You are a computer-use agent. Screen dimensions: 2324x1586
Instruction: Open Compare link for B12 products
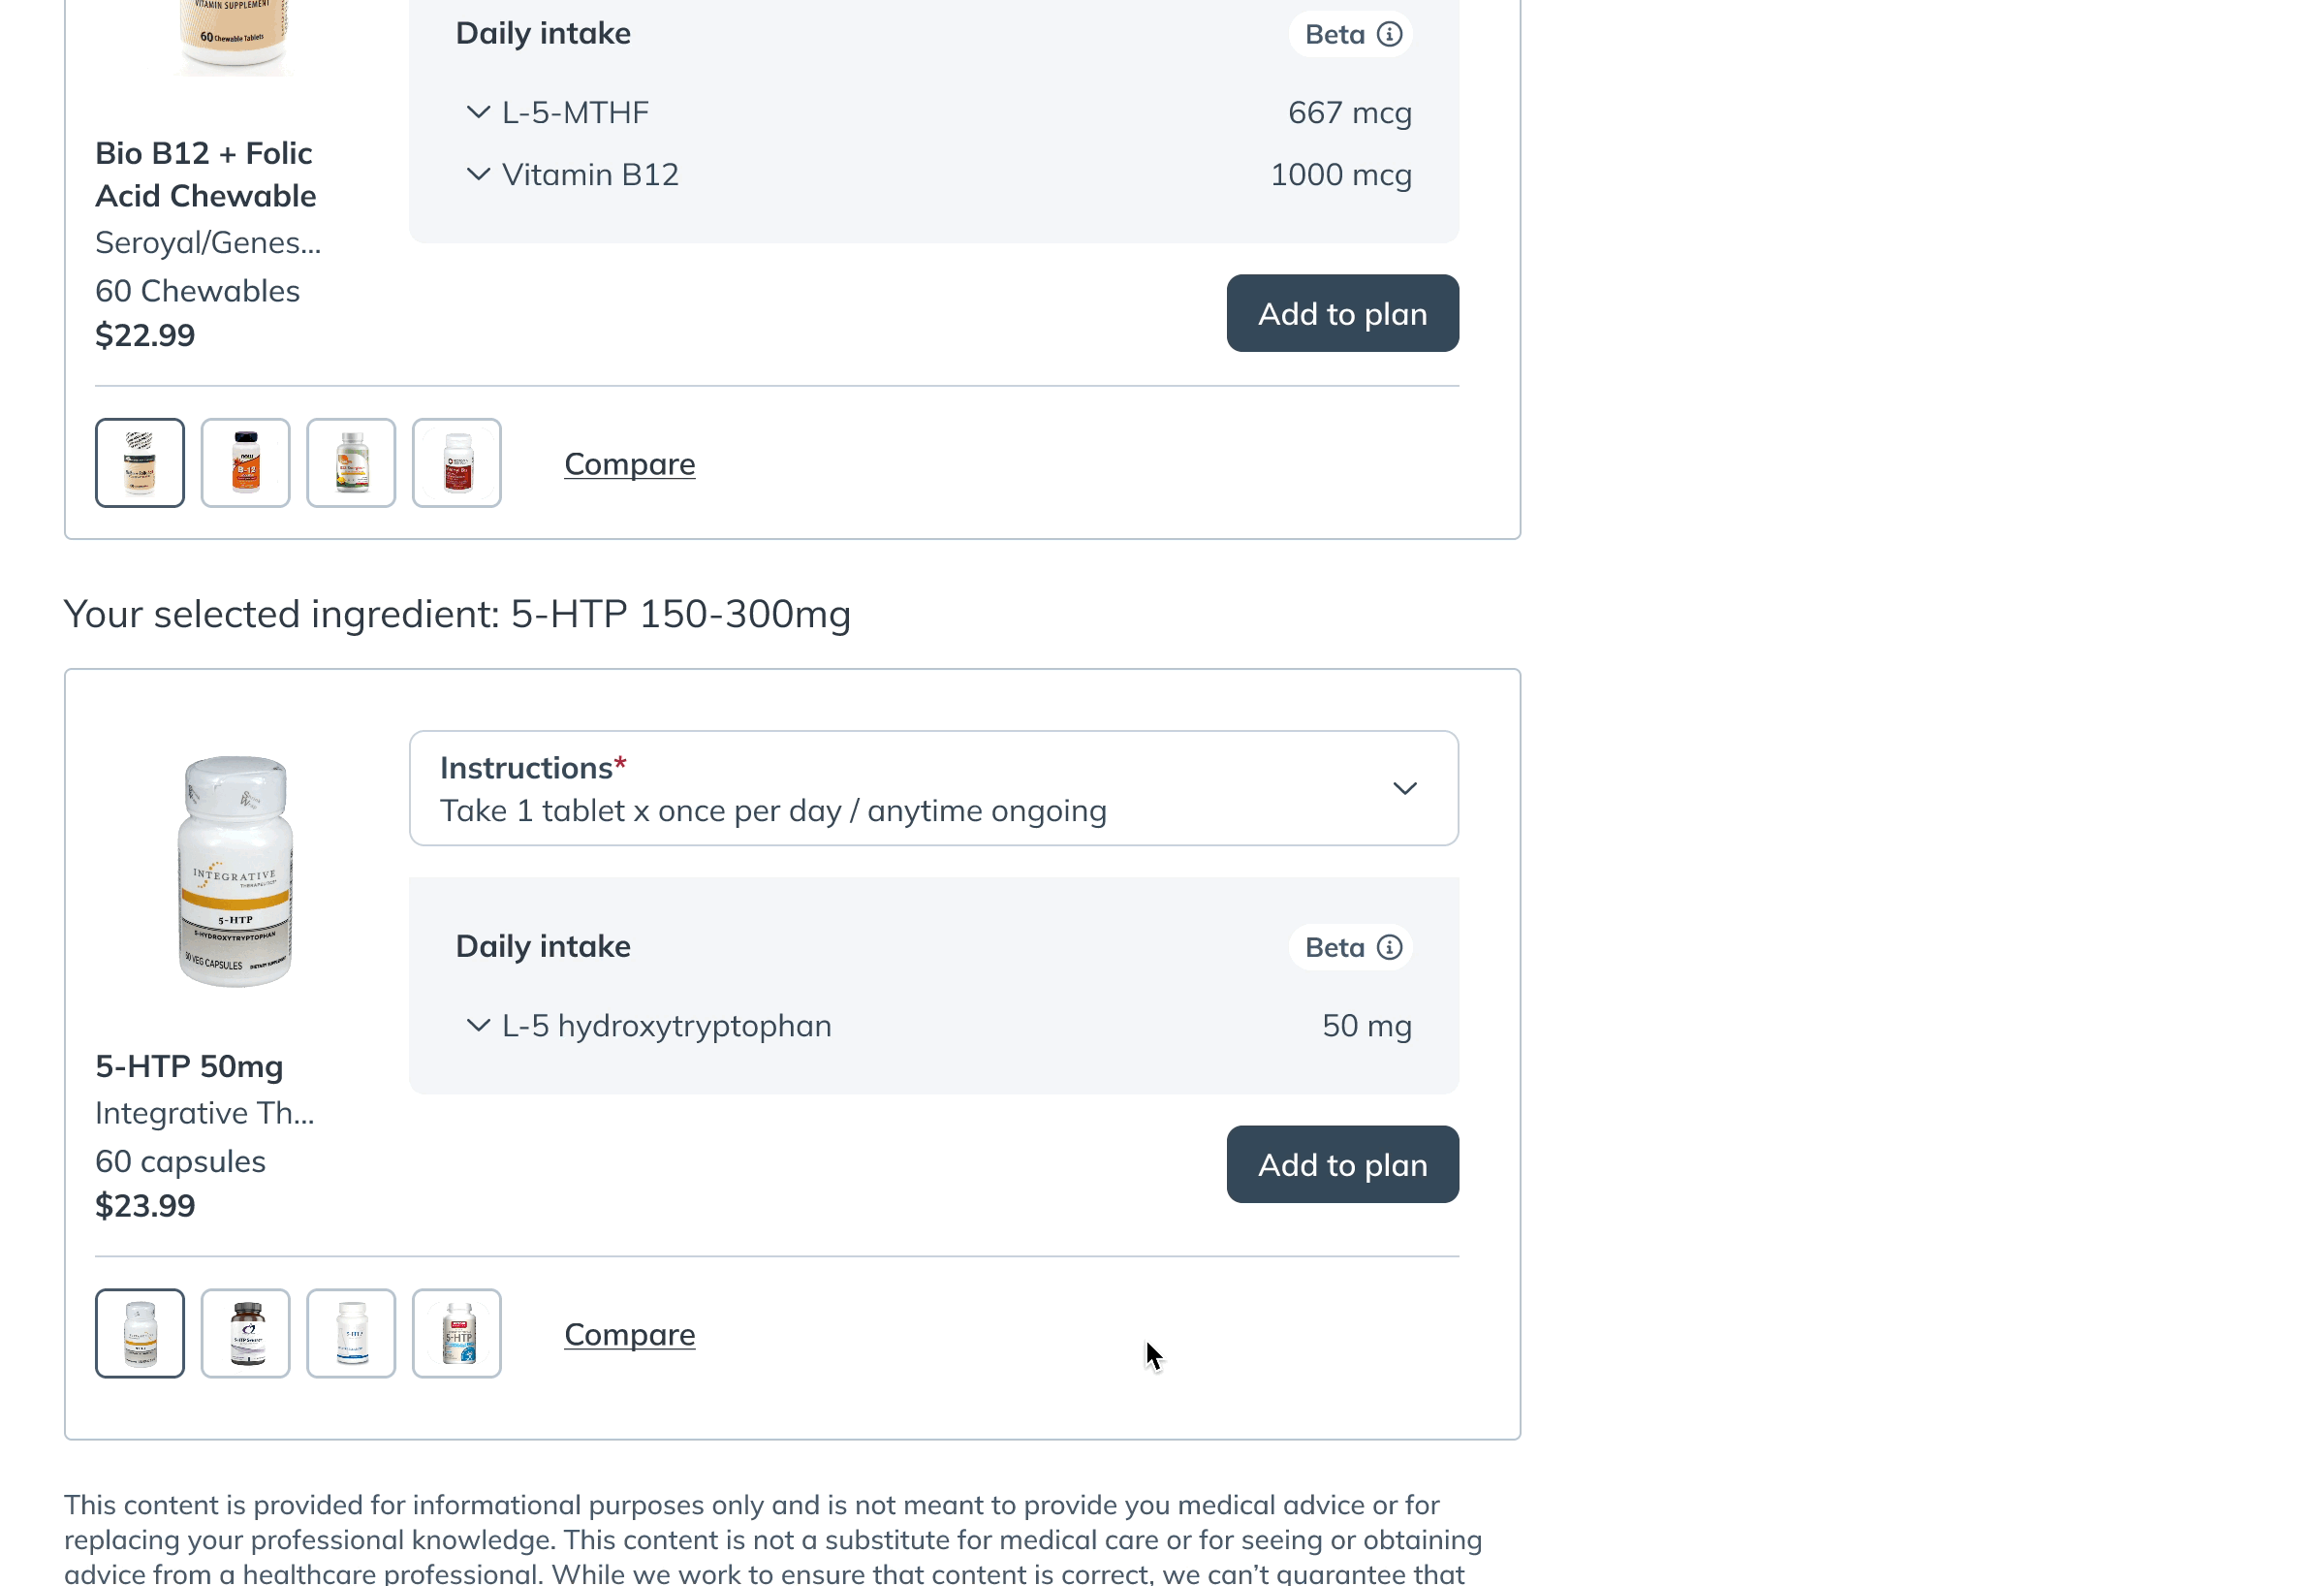(629, 463)
